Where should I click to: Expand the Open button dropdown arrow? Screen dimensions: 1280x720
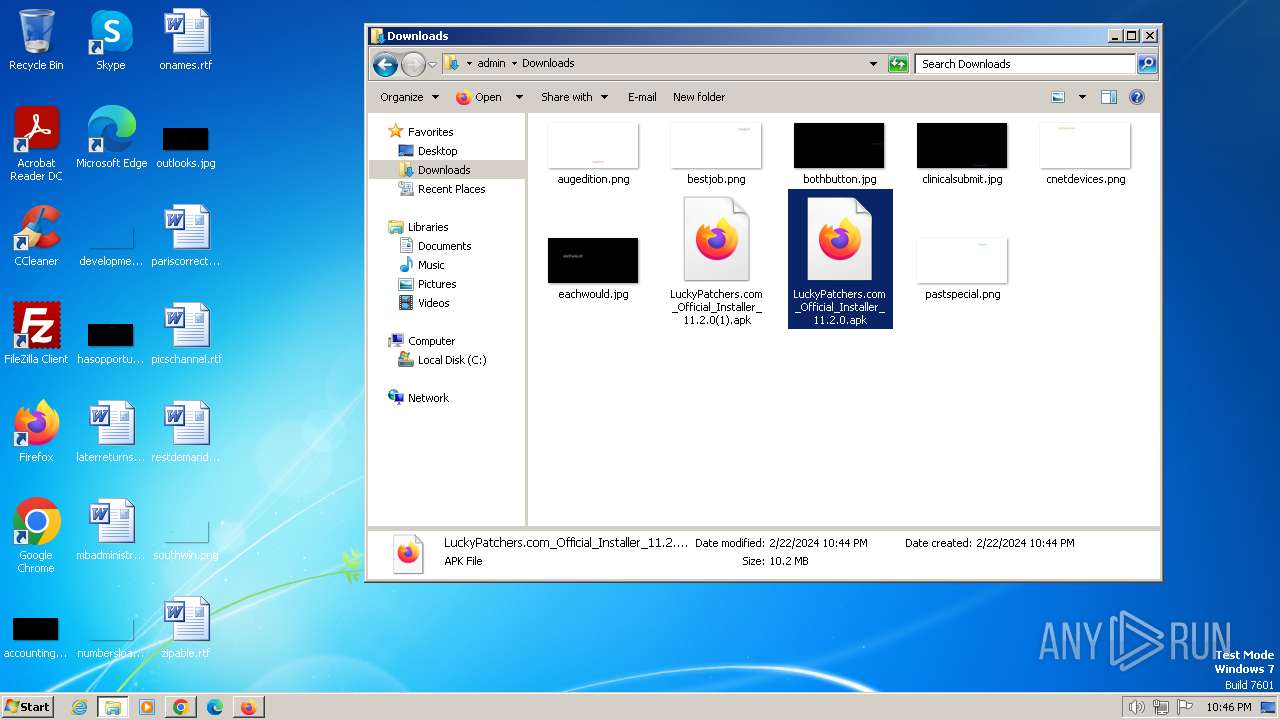click(x=519, y=97)
